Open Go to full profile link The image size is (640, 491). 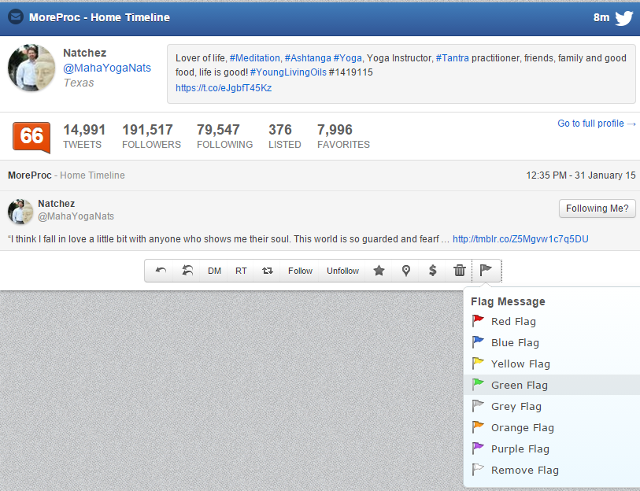pyautogui.click(x=596, y=123)
